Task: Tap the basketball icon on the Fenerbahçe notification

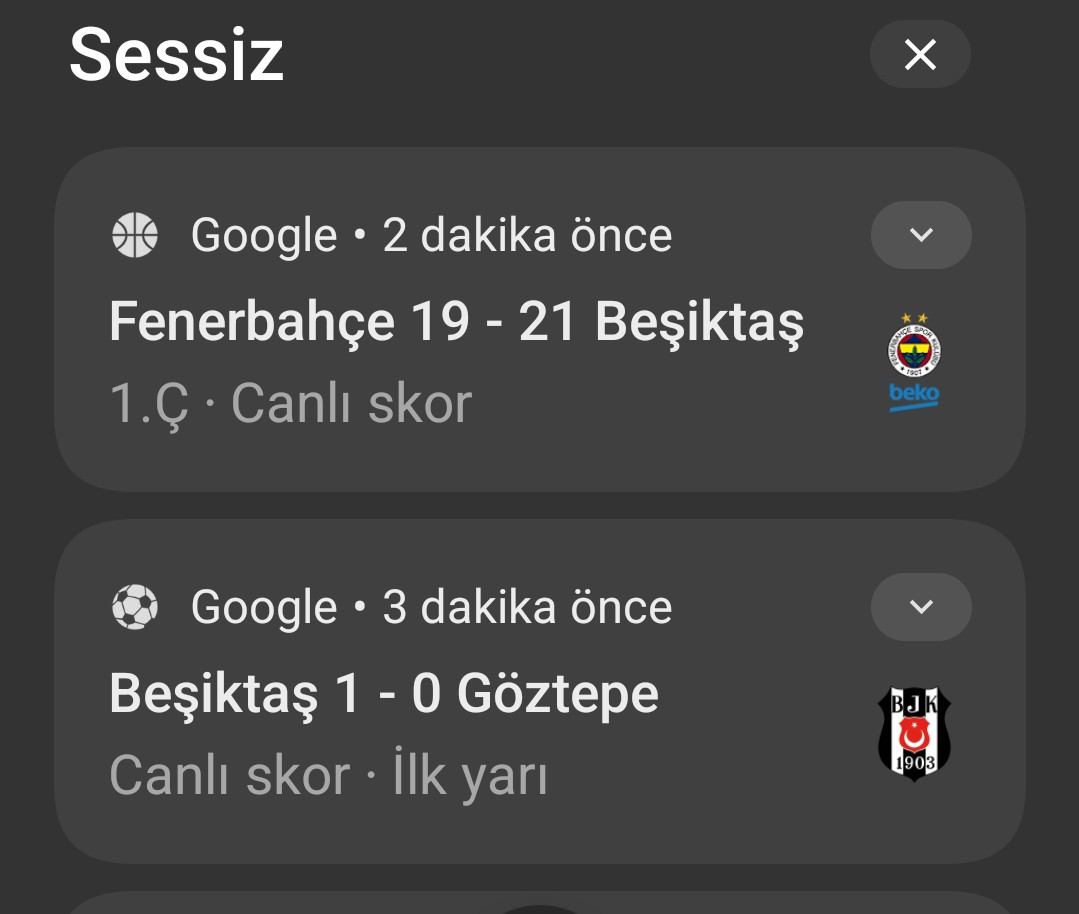Action: 135,236
